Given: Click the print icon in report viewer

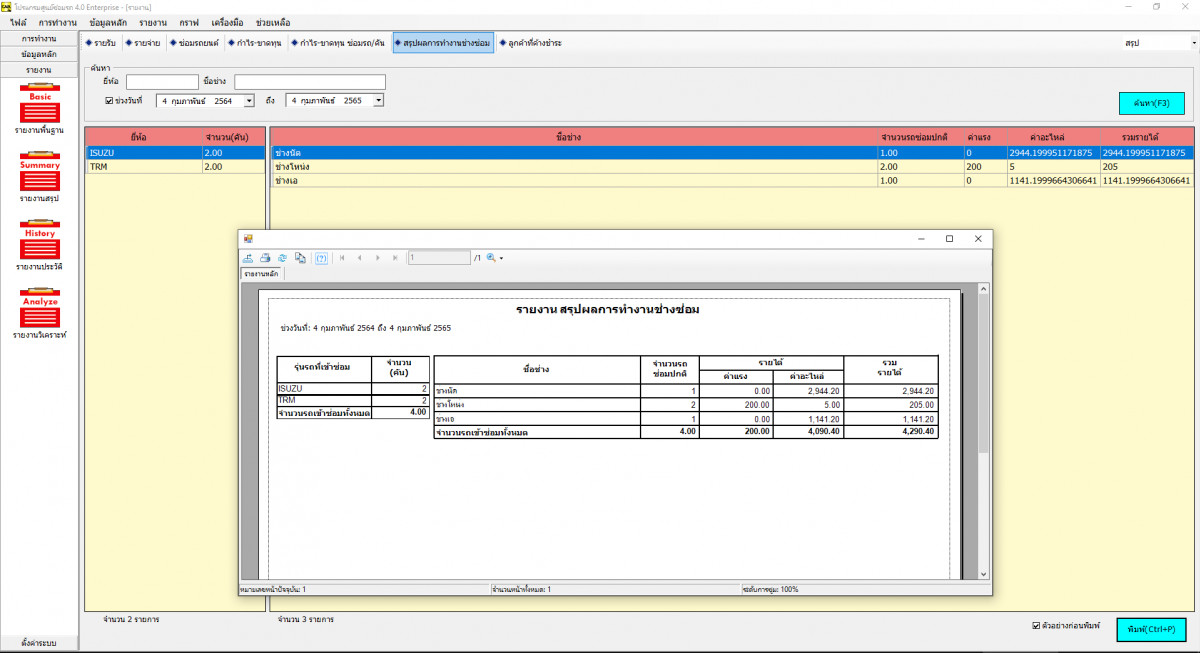Looking at the screenshot, I should coord(265,258).
